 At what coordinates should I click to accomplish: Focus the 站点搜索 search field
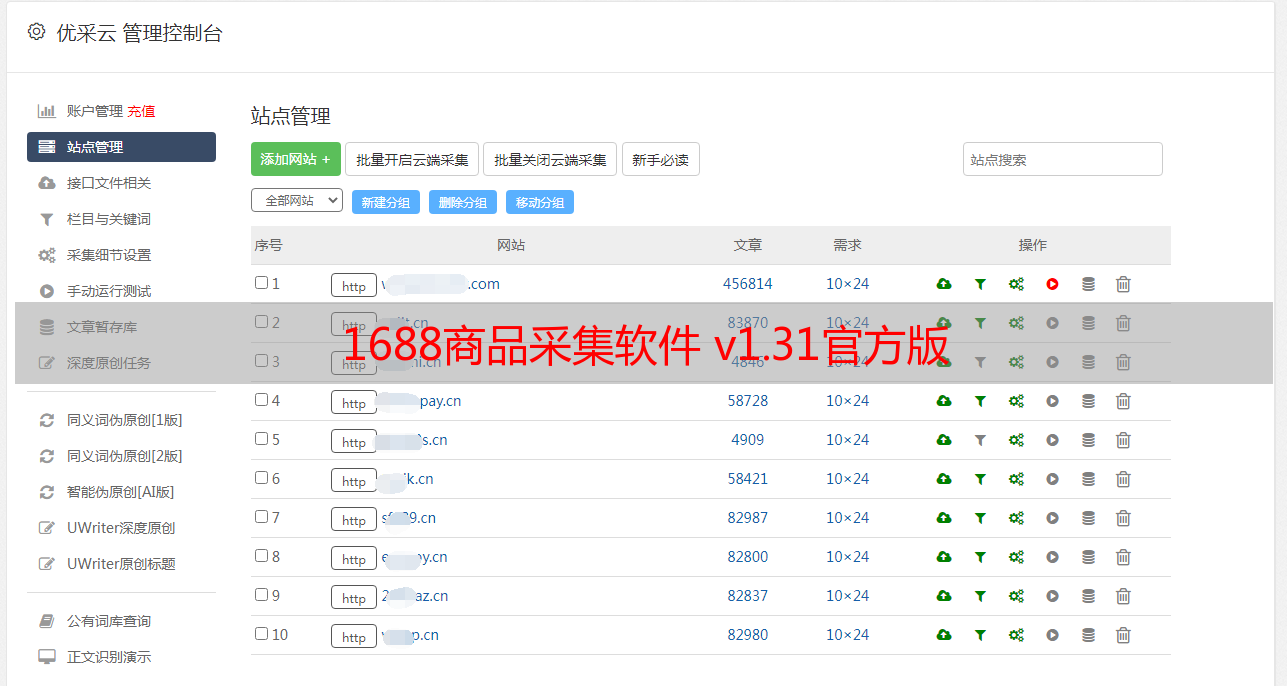click(1063, 159)
